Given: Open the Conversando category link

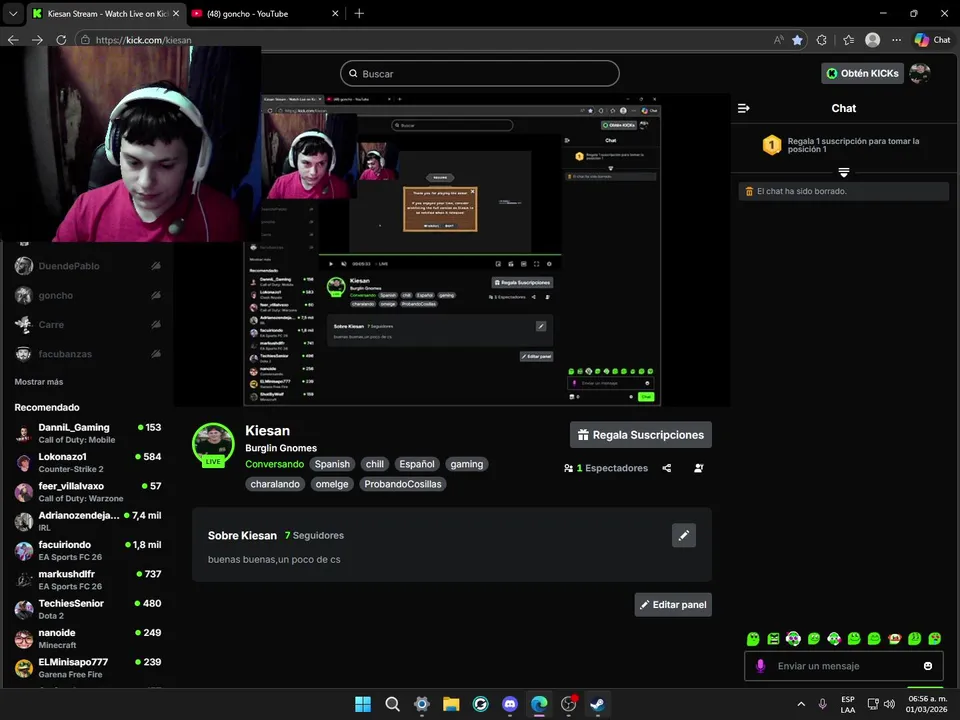Looking at the screenshot, I should click(274, 465).
